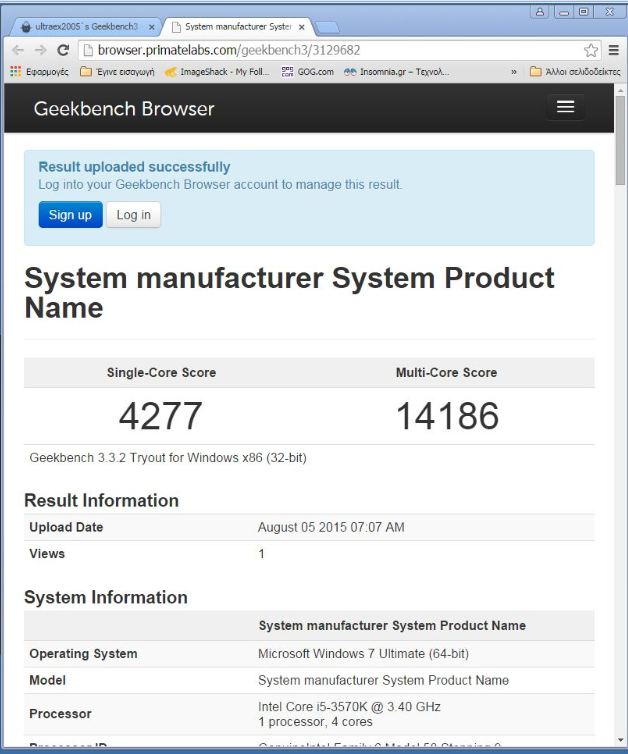628x754 pixels.
Task: Open Insomnia.gr bookmark
Action: tap(397, 72)
